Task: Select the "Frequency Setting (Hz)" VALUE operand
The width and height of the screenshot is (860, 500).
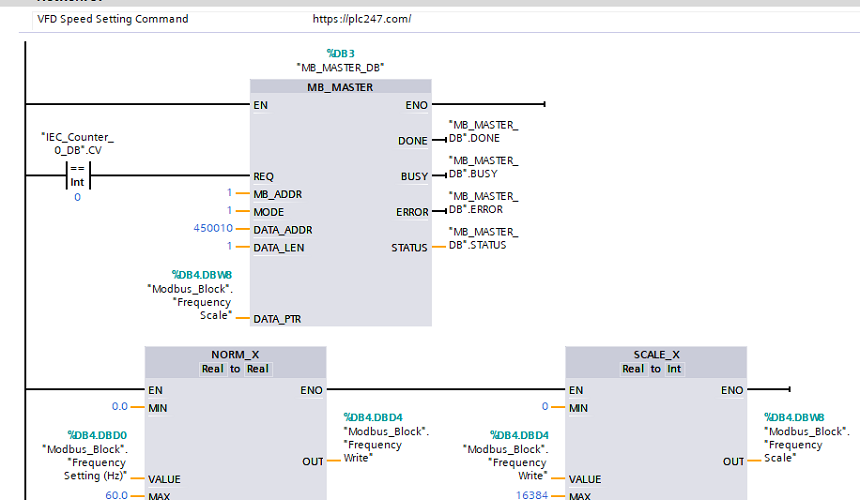Action: (85, 463)
